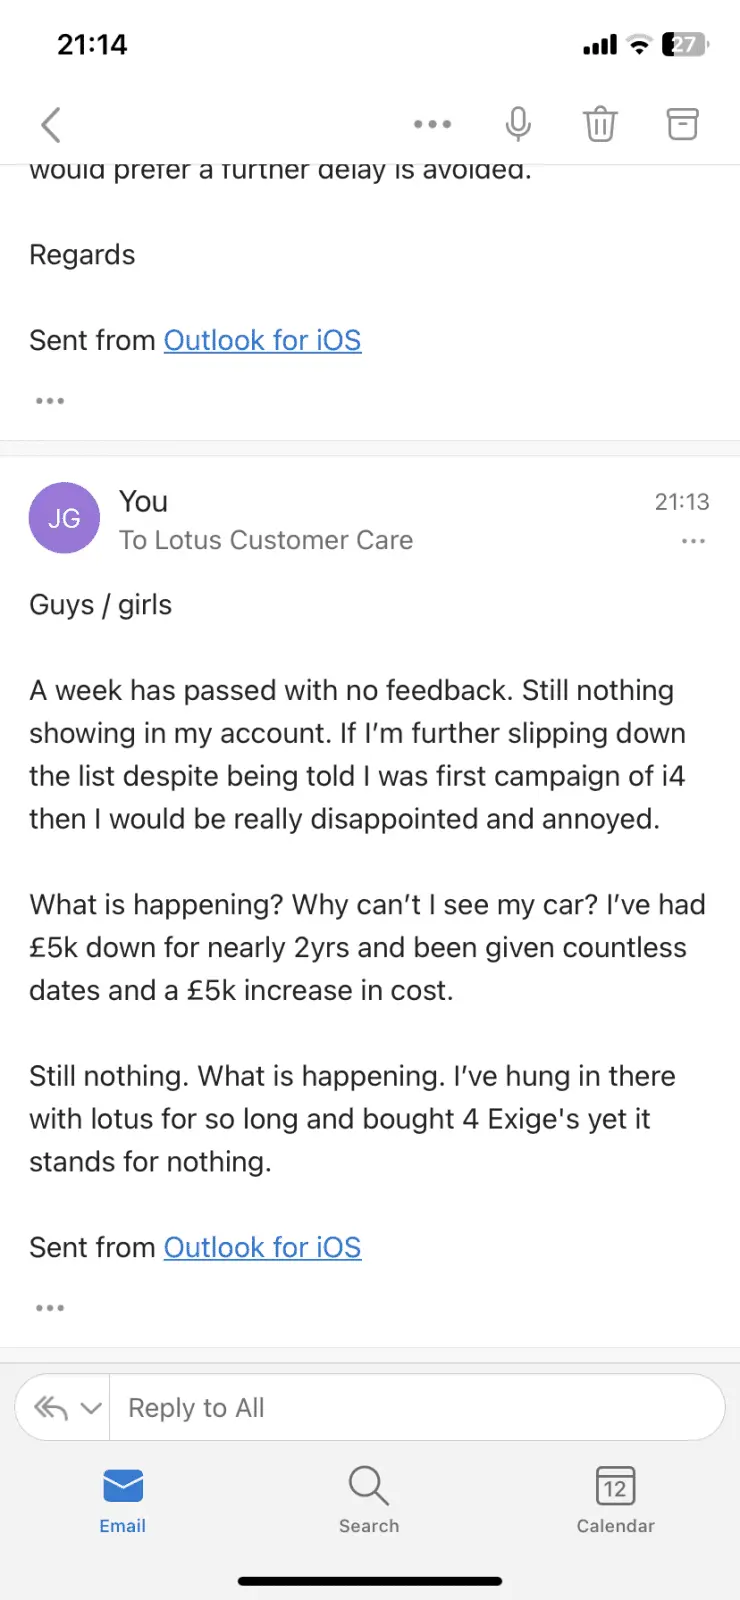This screenshot has height=1600, width=740.
Task: Expand quoted text below the last message
Action: (x=50, y=1308)
